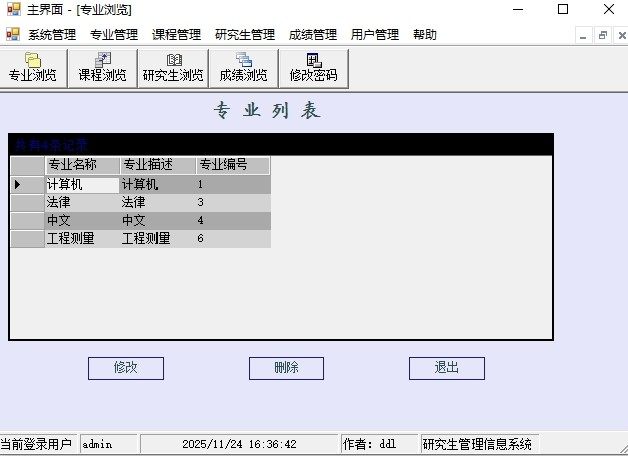The image size is (628, 456).
Task: Click the date and time in status bar
Action: click(x=240, y=444)
